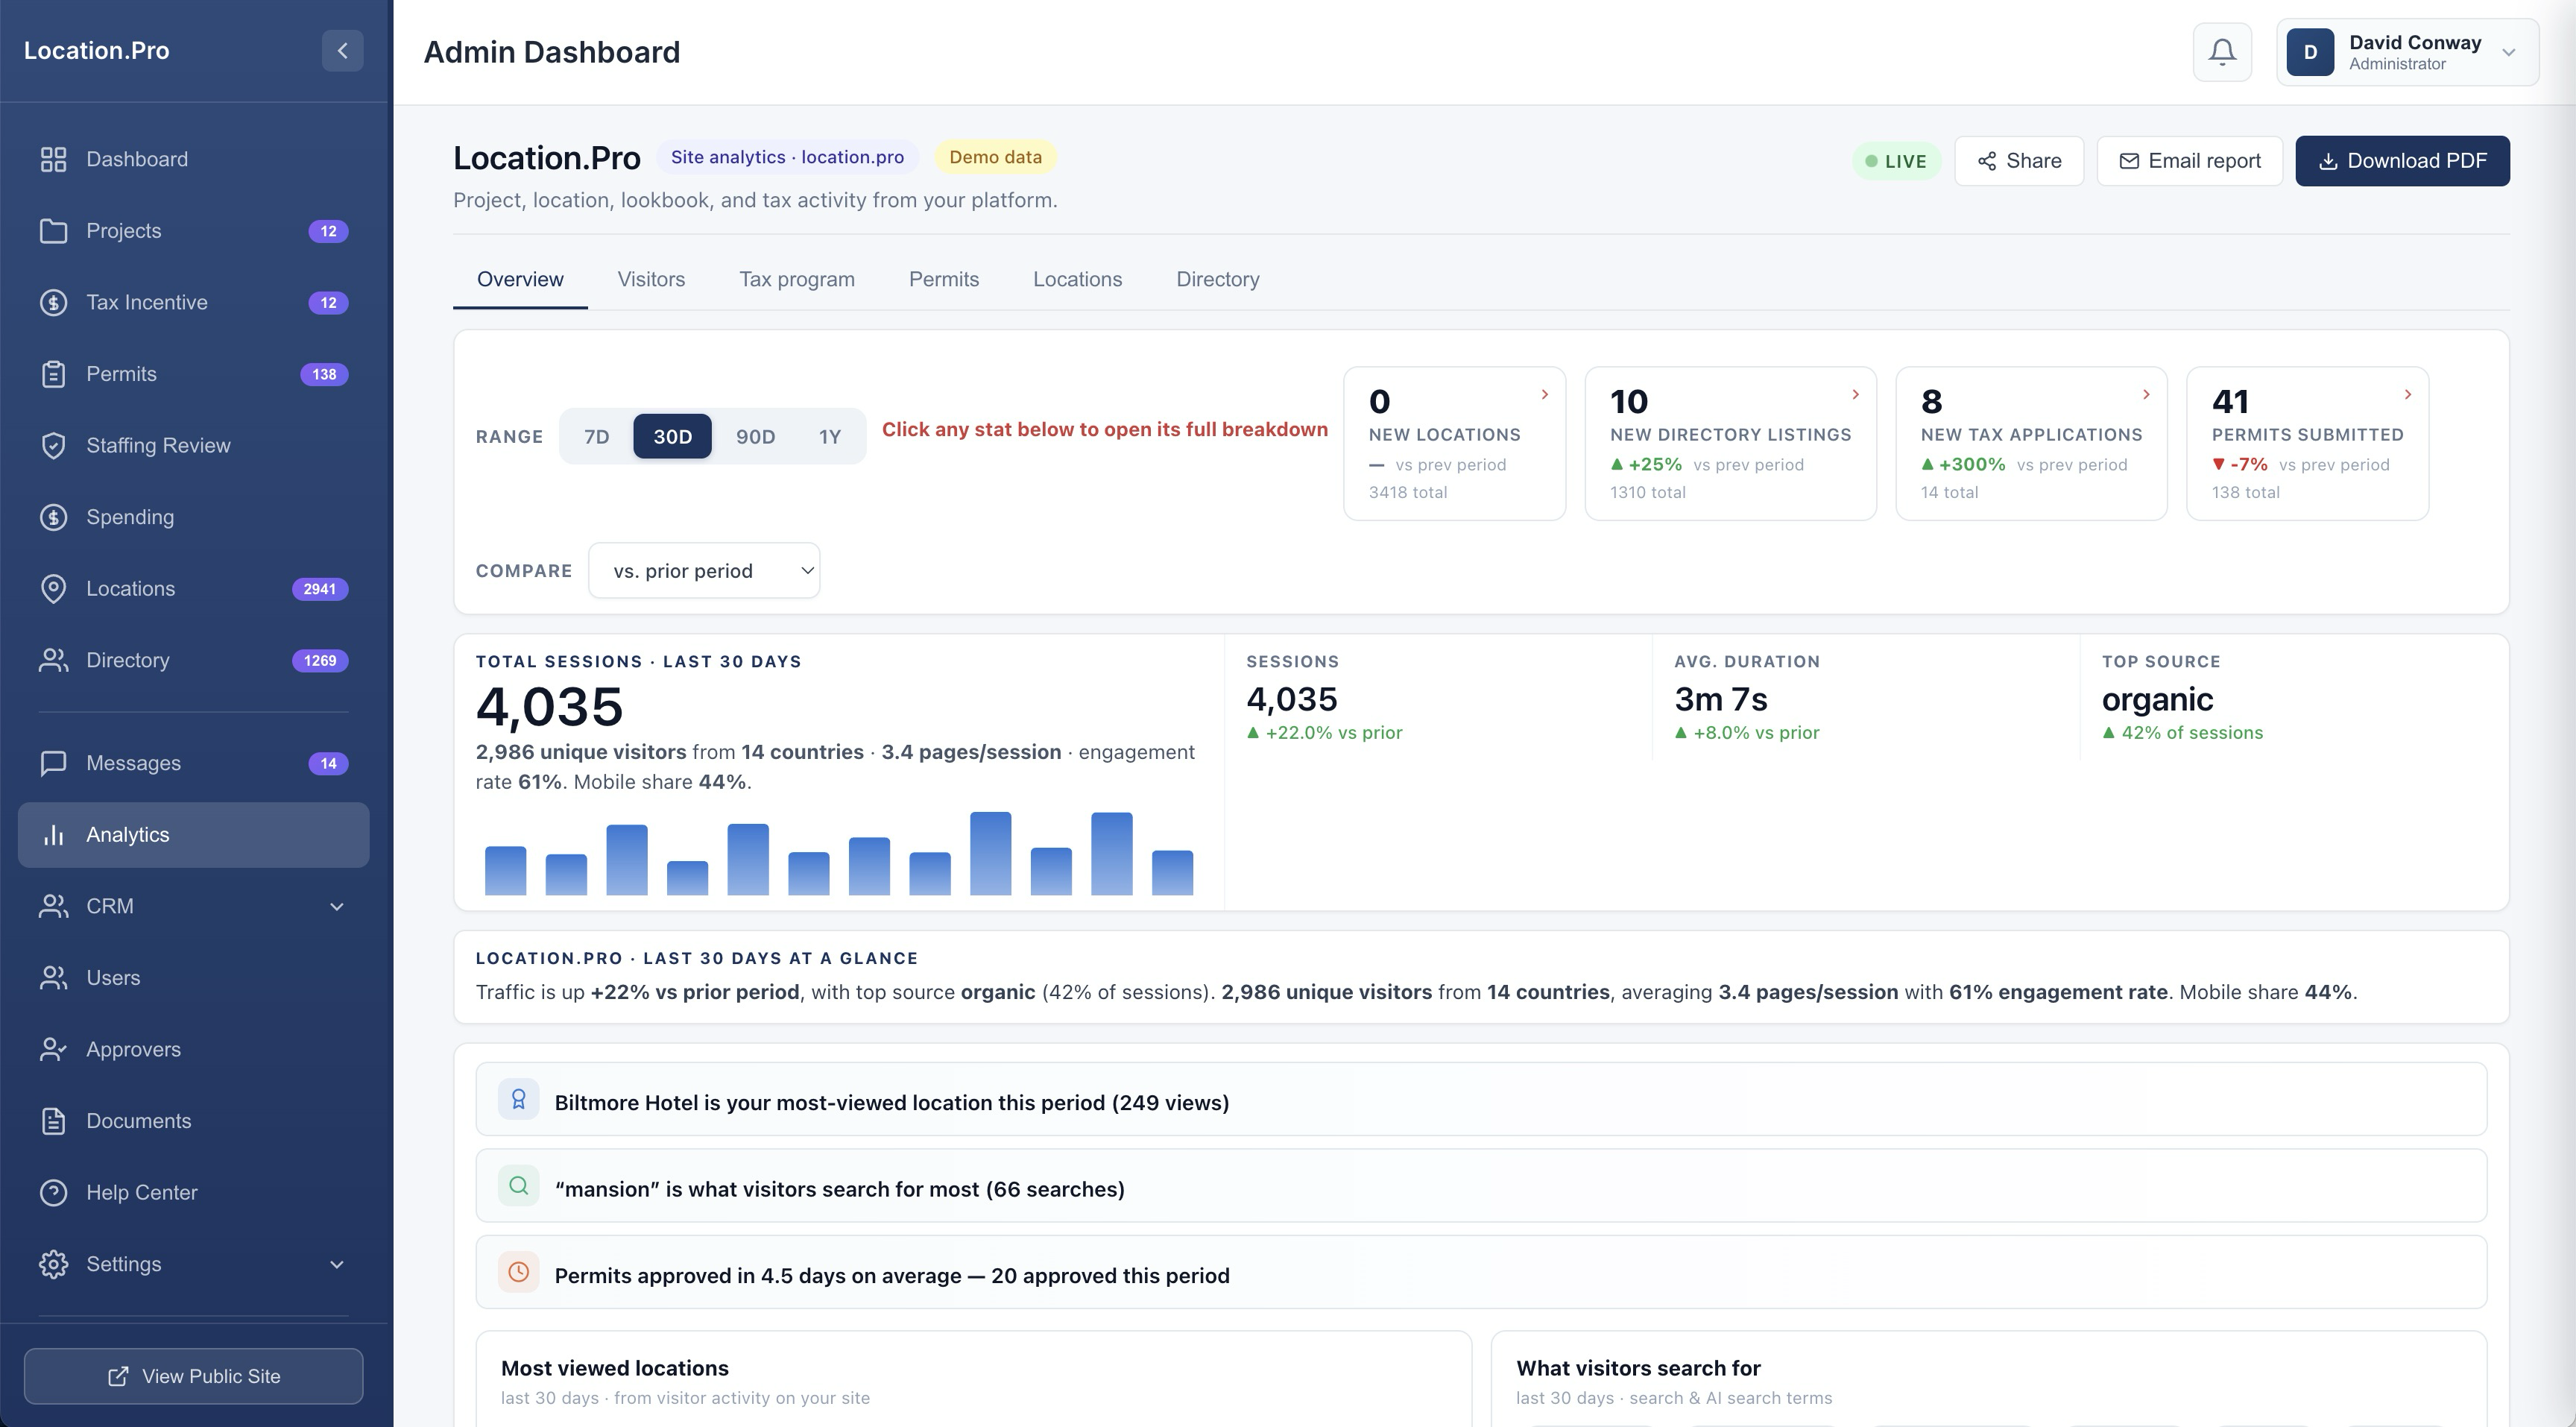Open the Compare vs. prior period dropdown
This screenshot has width=2576, height=1427.
tap(704, 571)
